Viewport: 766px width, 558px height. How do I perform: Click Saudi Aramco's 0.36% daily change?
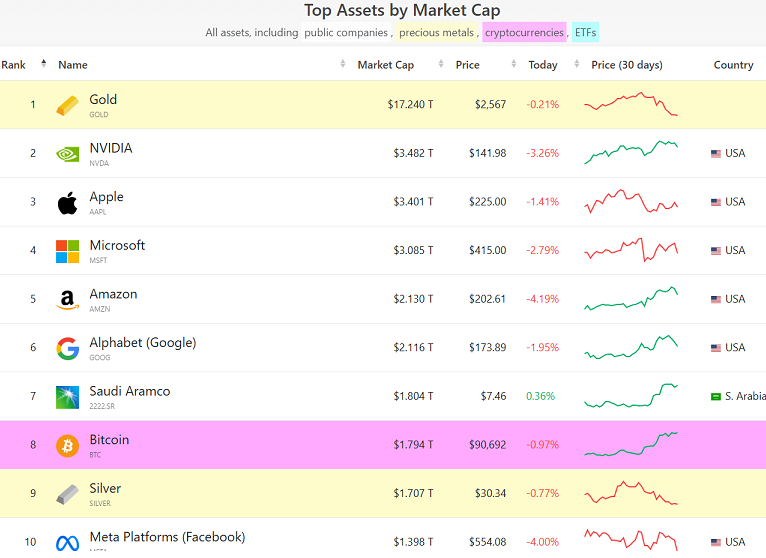pos(540,396)
